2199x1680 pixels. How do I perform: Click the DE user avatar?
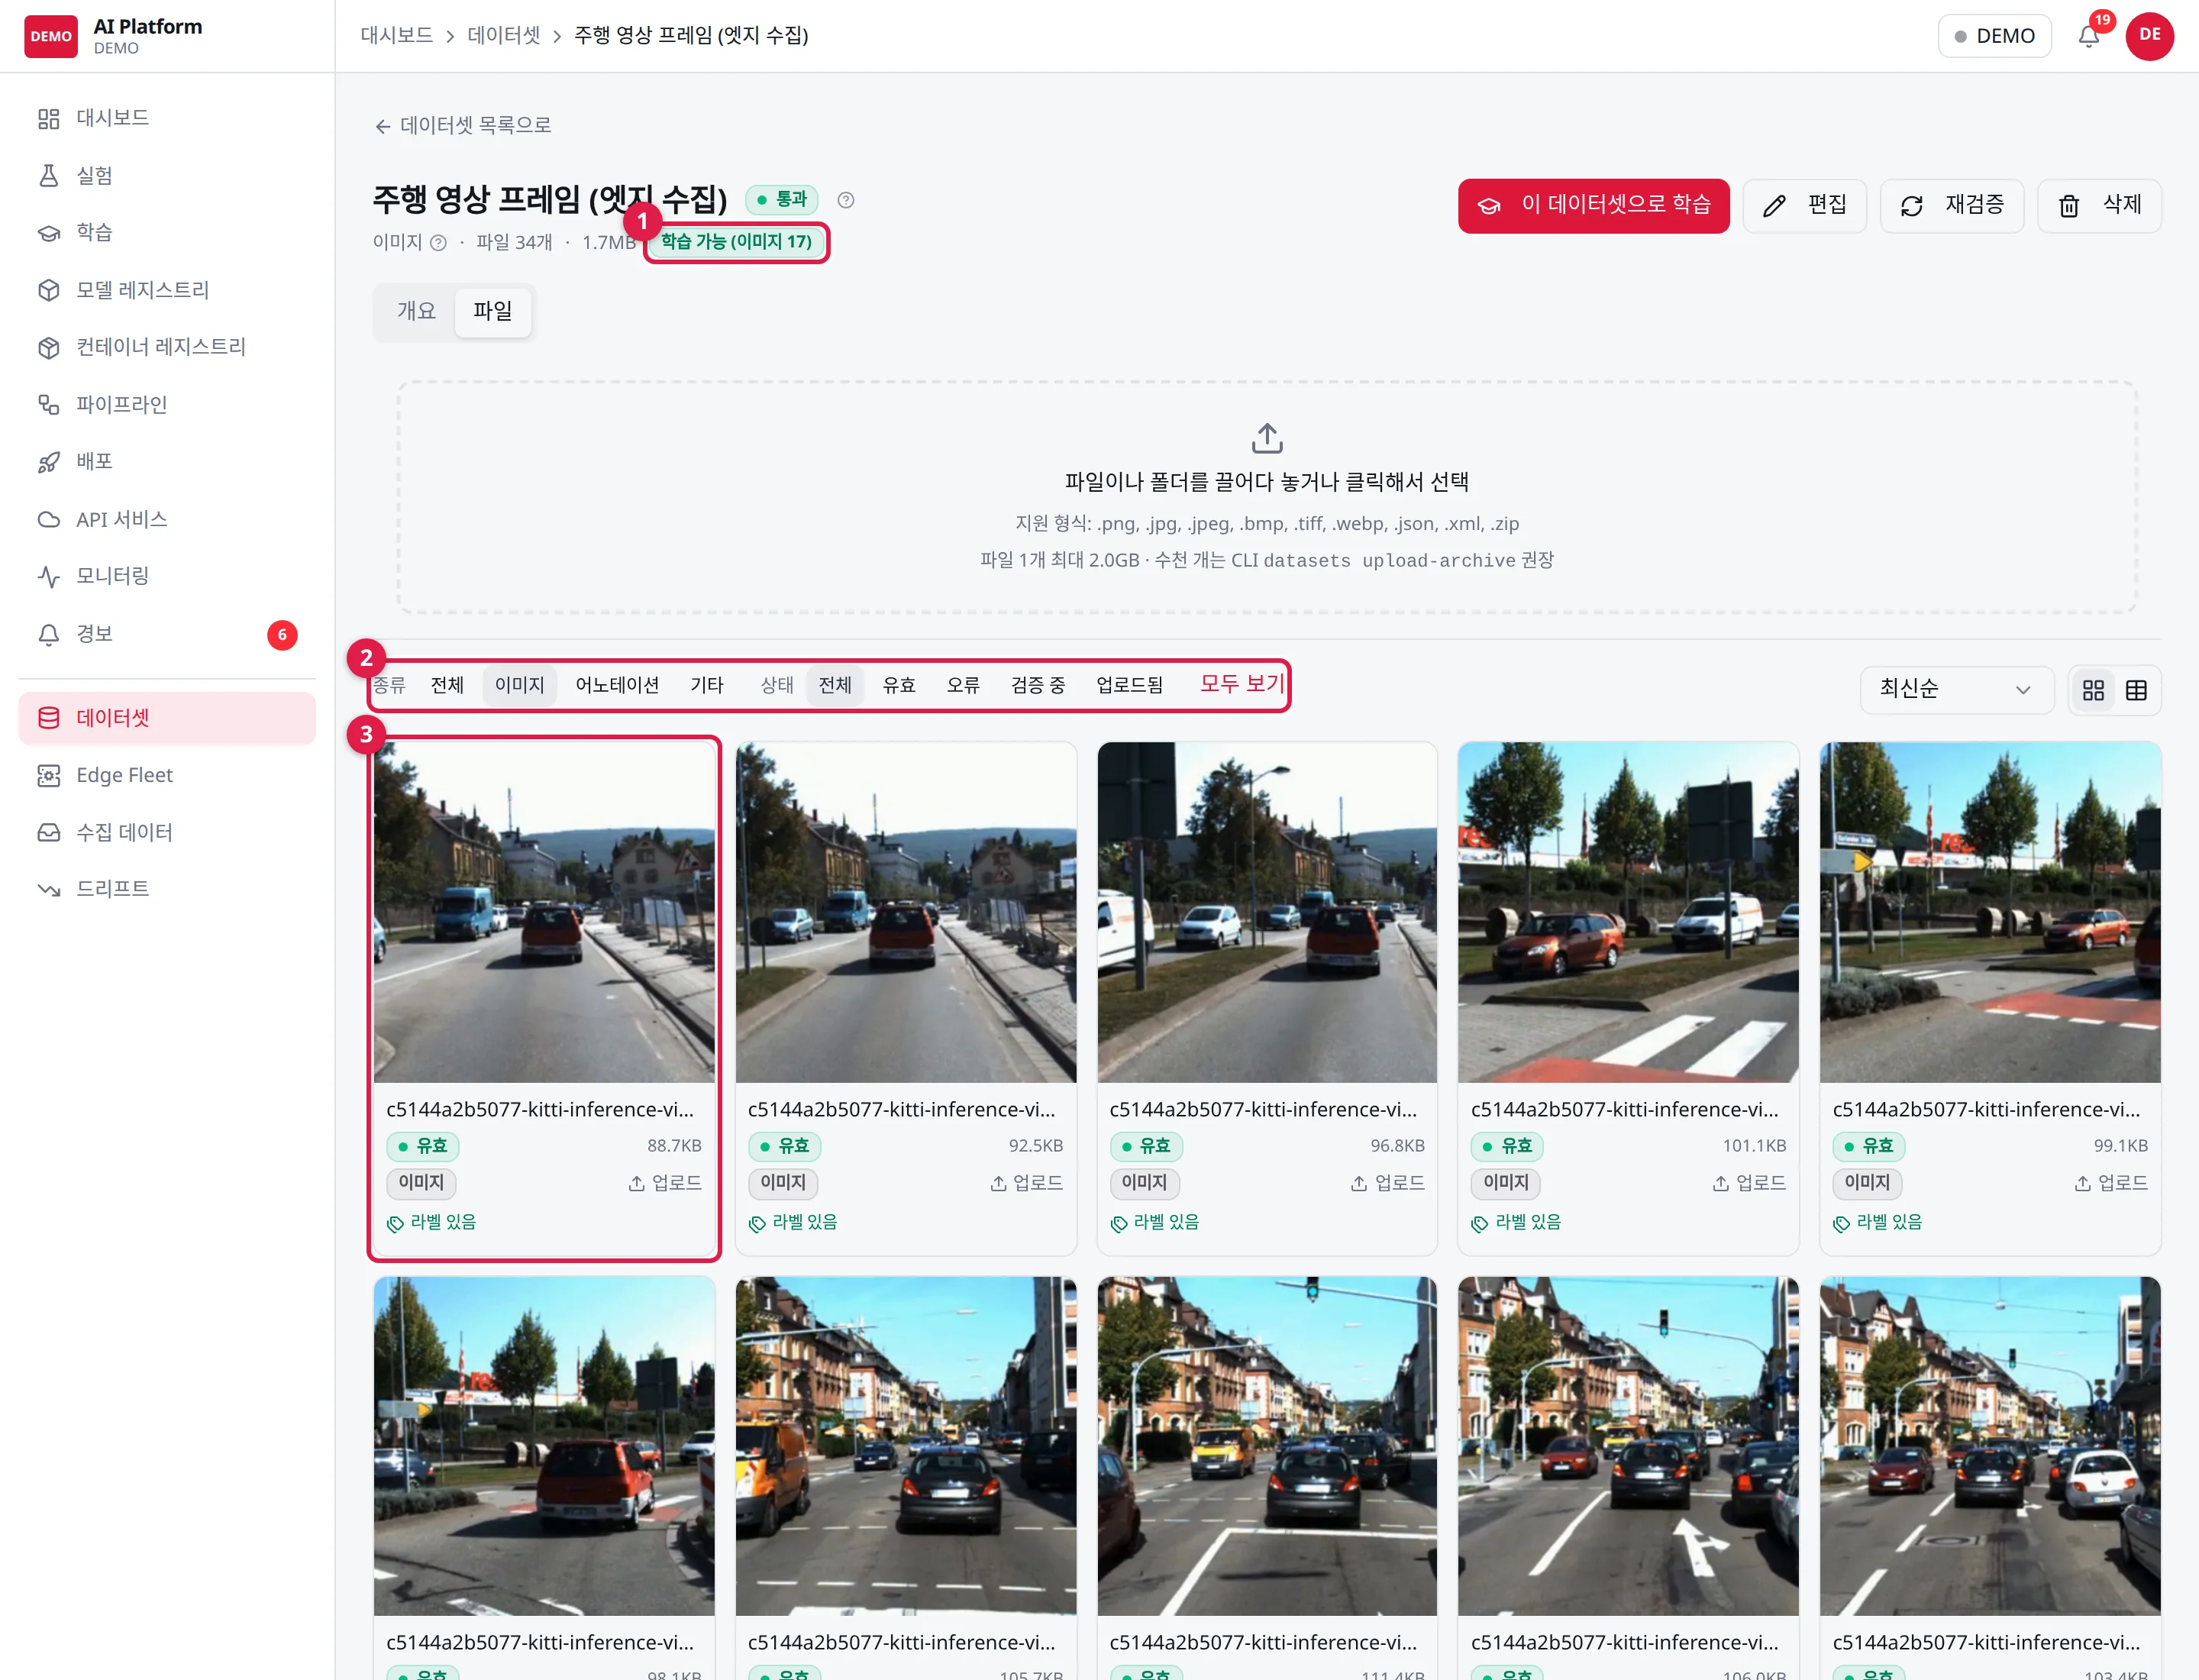(x=2149, y=35)
